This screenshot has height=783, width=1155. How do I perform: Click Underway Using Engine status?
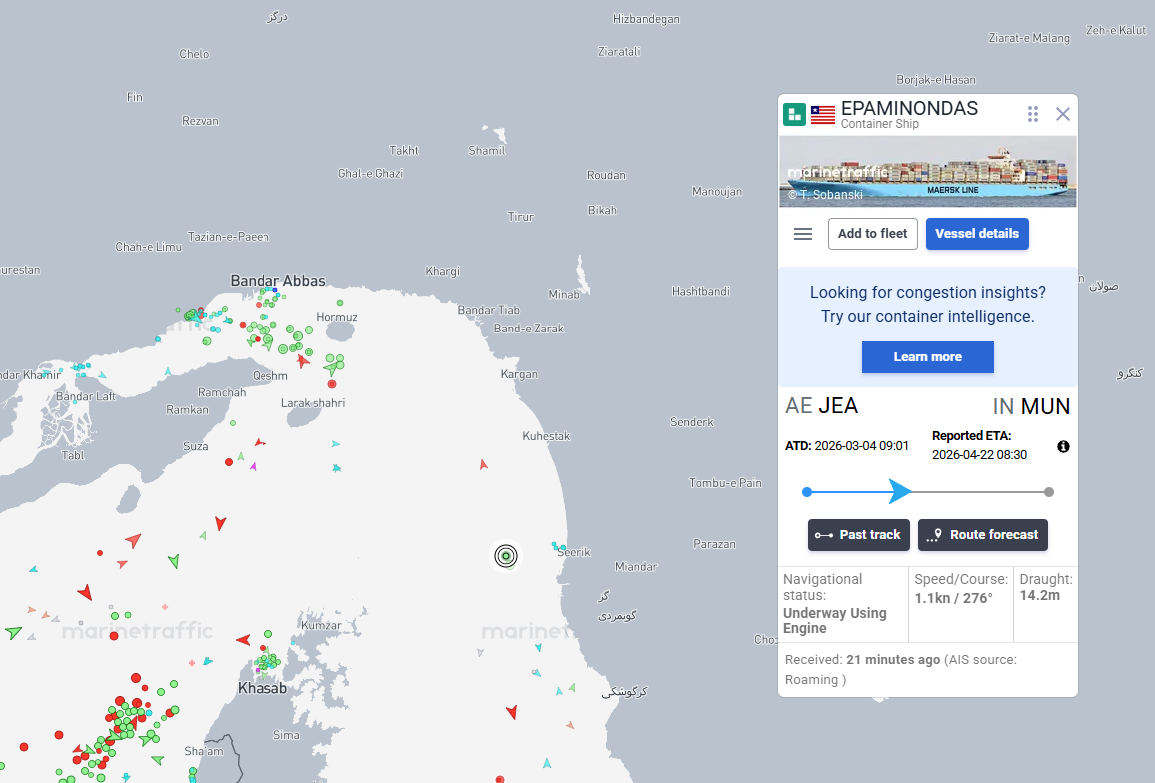pos(835,620)
